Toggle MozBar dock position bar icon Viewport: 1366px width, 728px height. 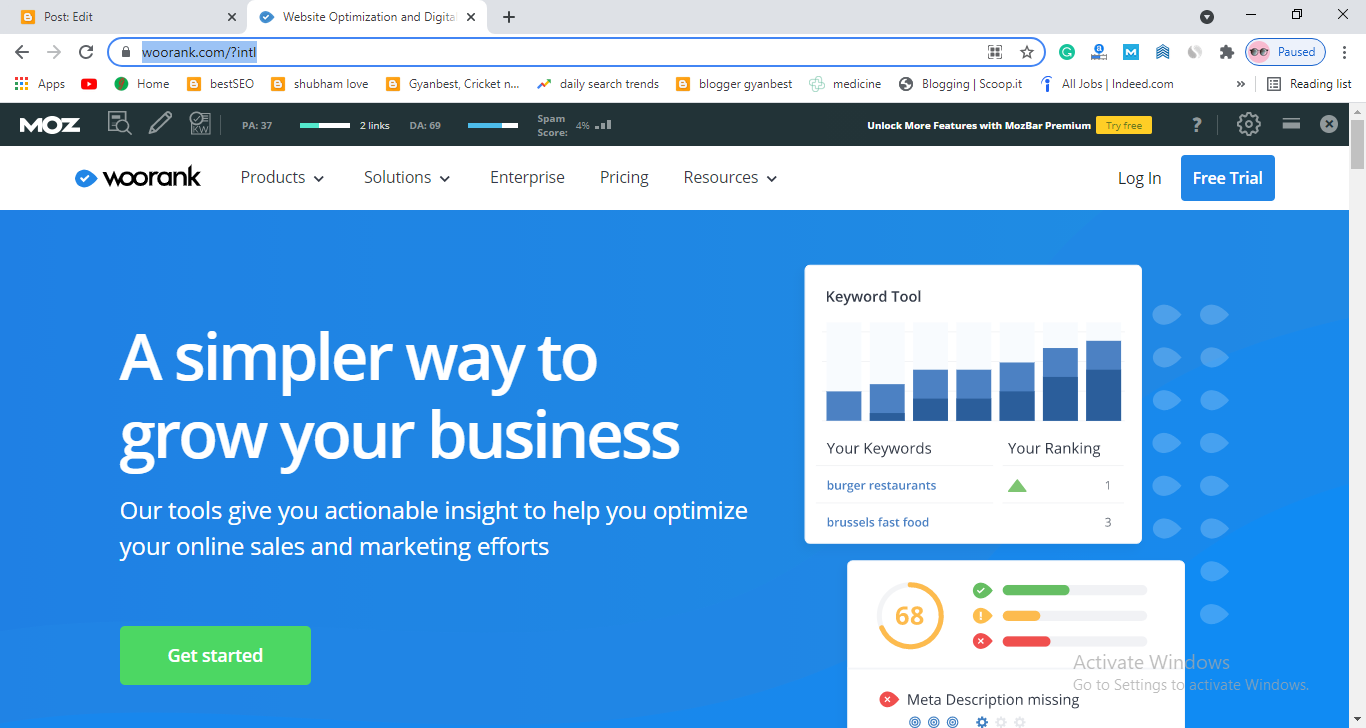tap(1291, 124)
